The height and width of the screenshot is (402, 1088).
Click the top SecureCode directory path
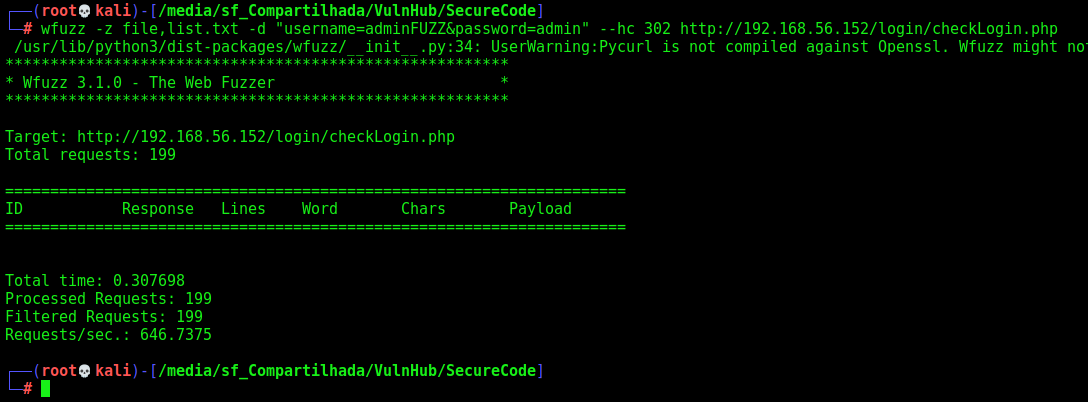(347, 11)
